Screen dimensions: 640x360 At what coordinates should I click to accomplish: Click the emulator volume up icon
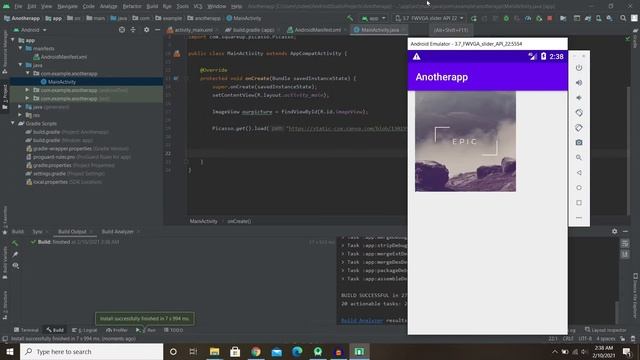click(x=579, y=83)
